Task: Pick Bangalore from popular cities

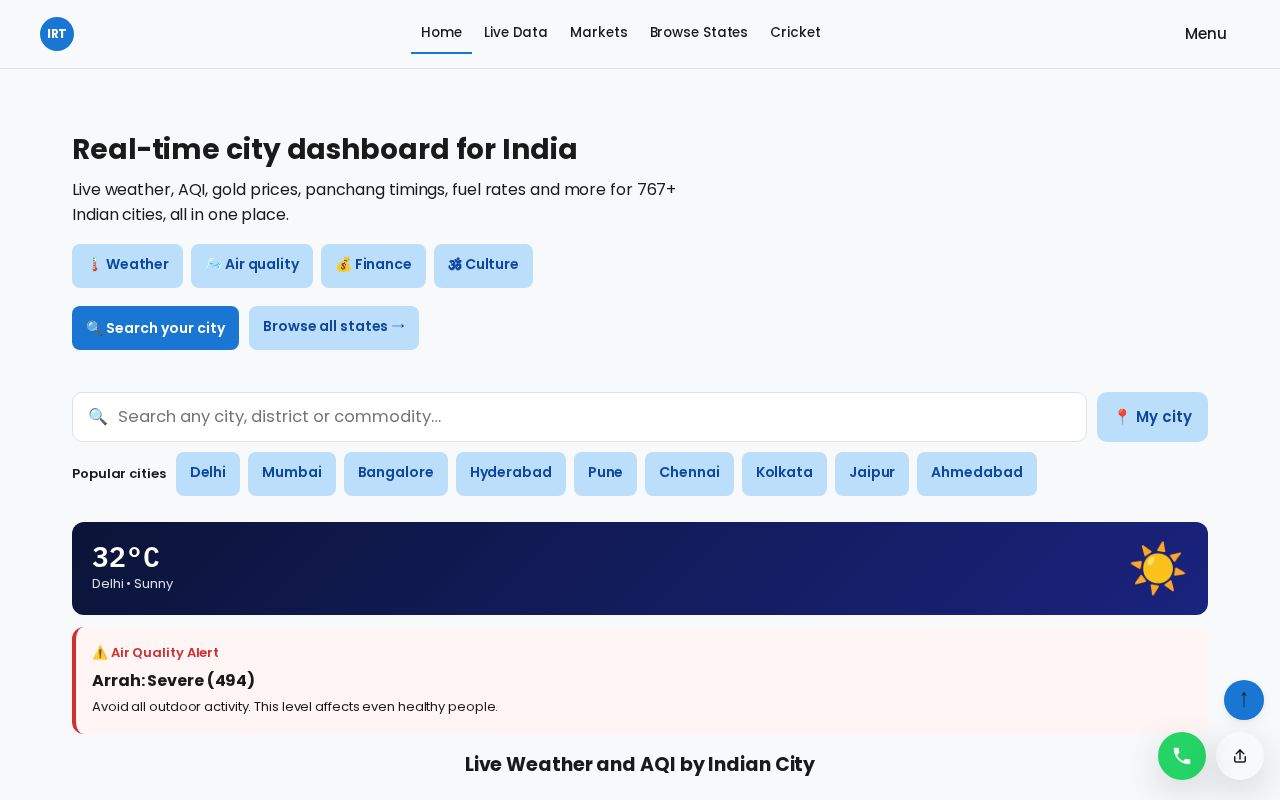Action: click(x=396, y=474)
